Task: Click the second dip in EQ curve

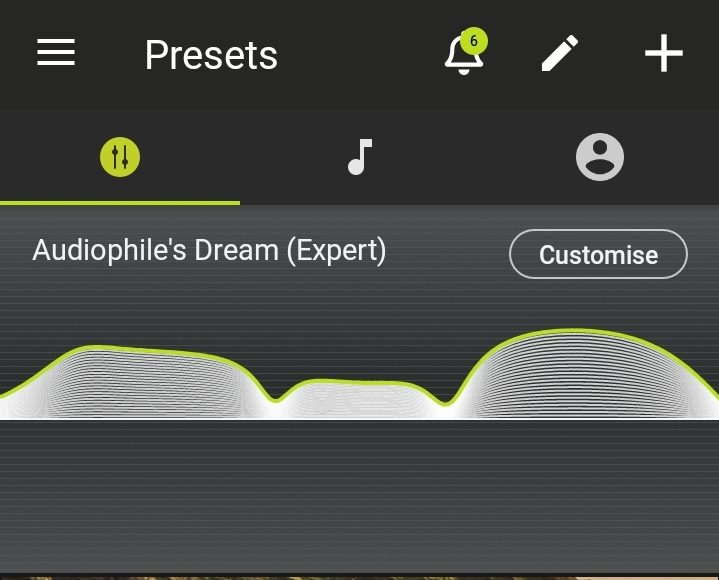Action: point(446,404)
